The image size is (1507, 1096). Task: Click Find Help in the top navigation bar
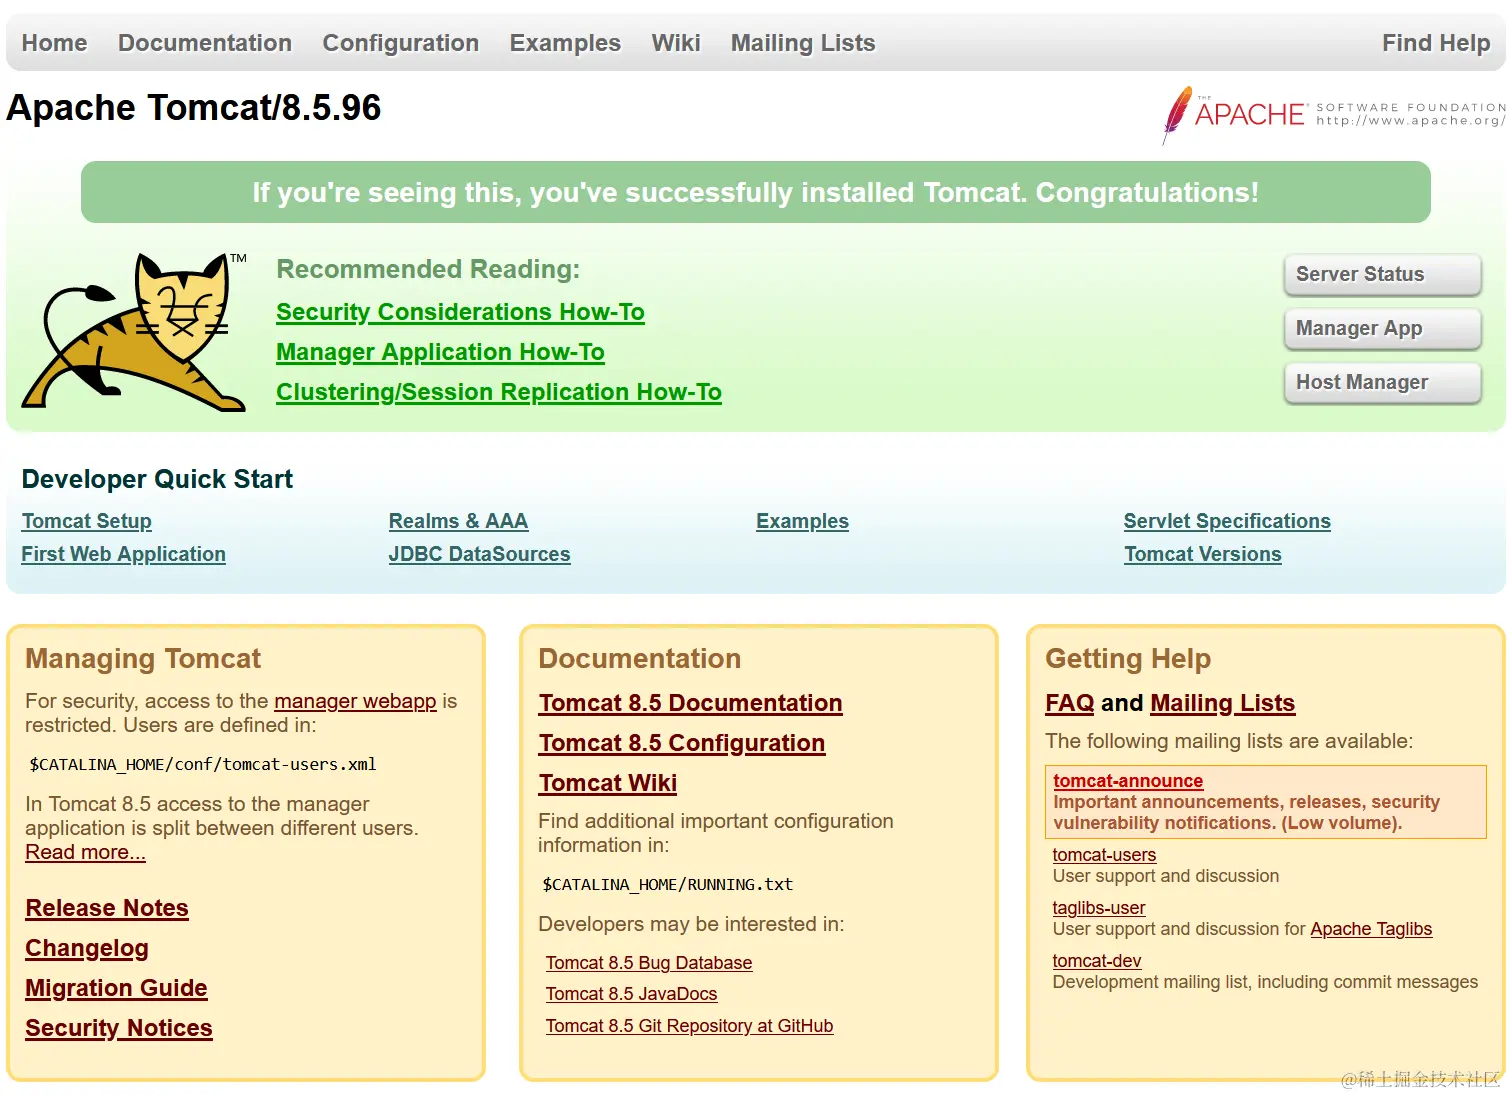click(x=1436, y=43)
